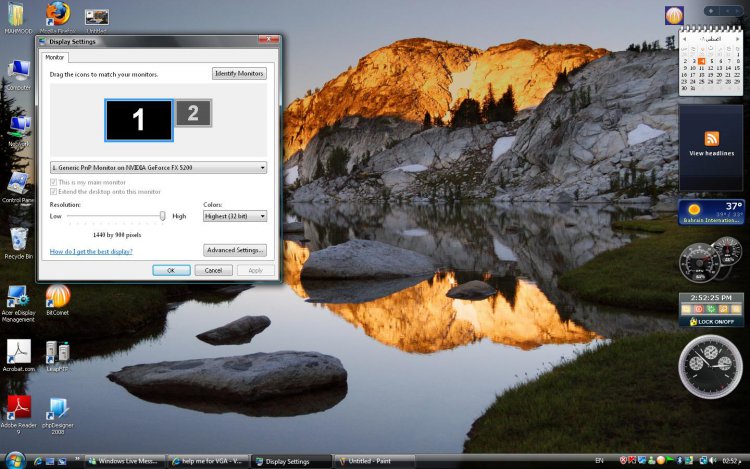Select the Monitor tab
The image size is (750, 469).
[x=55, y=57]
